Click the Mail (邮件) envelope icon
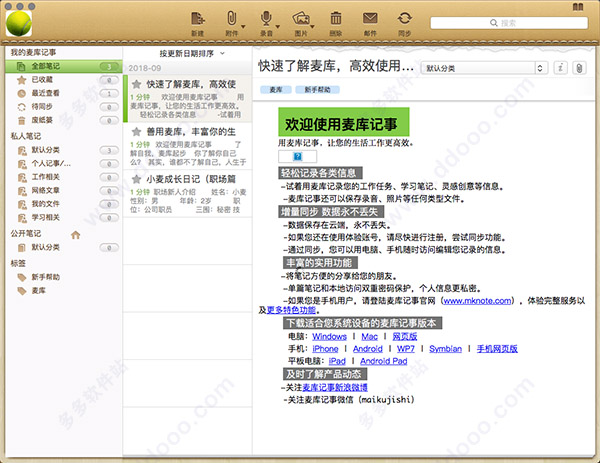This screenshot has height=463, width=600. click(370, 18)
